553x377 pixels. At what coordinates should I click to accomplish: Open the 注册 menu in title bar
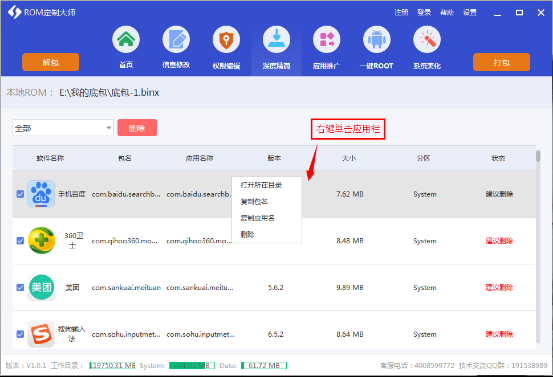coord(401,12)
